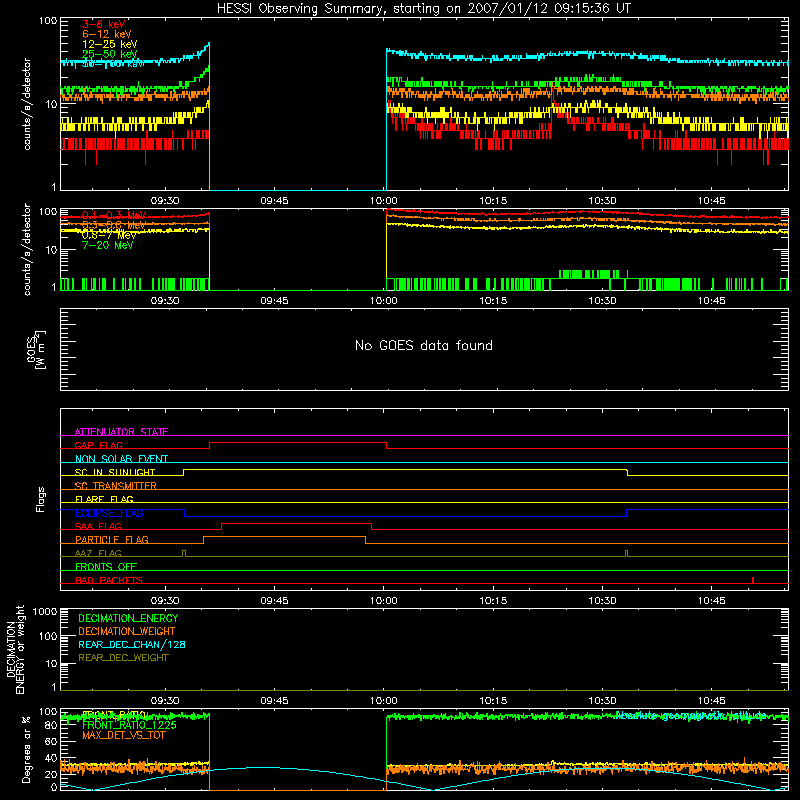Click the 'Absolute geomagnetic latitude' label

691,715
